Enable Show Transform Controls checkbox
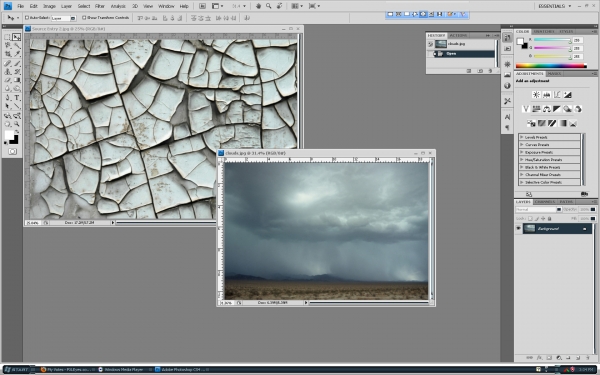The height and width of the screenshot is (375, 600). [x=84, y=18]
